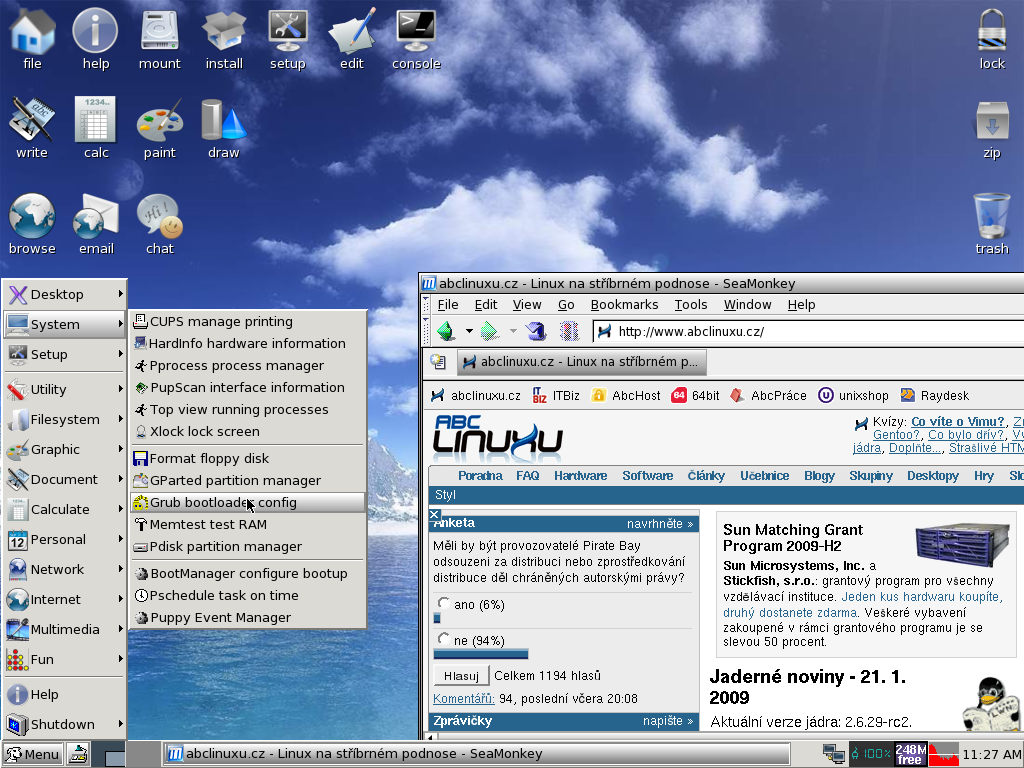The width and height of the screenshot is (1024, 768).
Task: Open the Komentářů comments link
Action: click(464, 699)
